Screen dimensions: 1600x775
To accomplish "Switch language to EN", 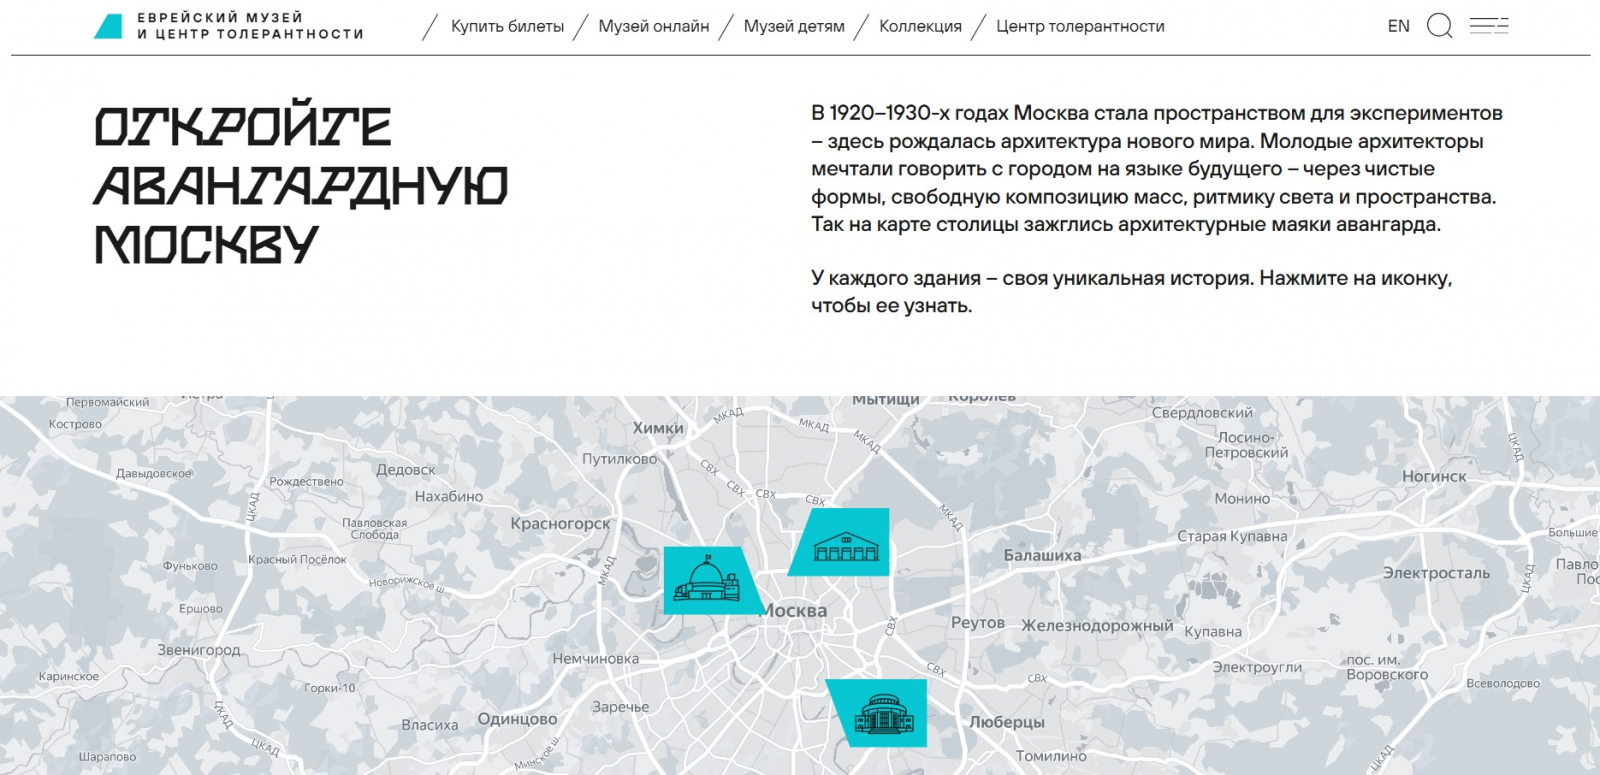I will point(1399,26).
